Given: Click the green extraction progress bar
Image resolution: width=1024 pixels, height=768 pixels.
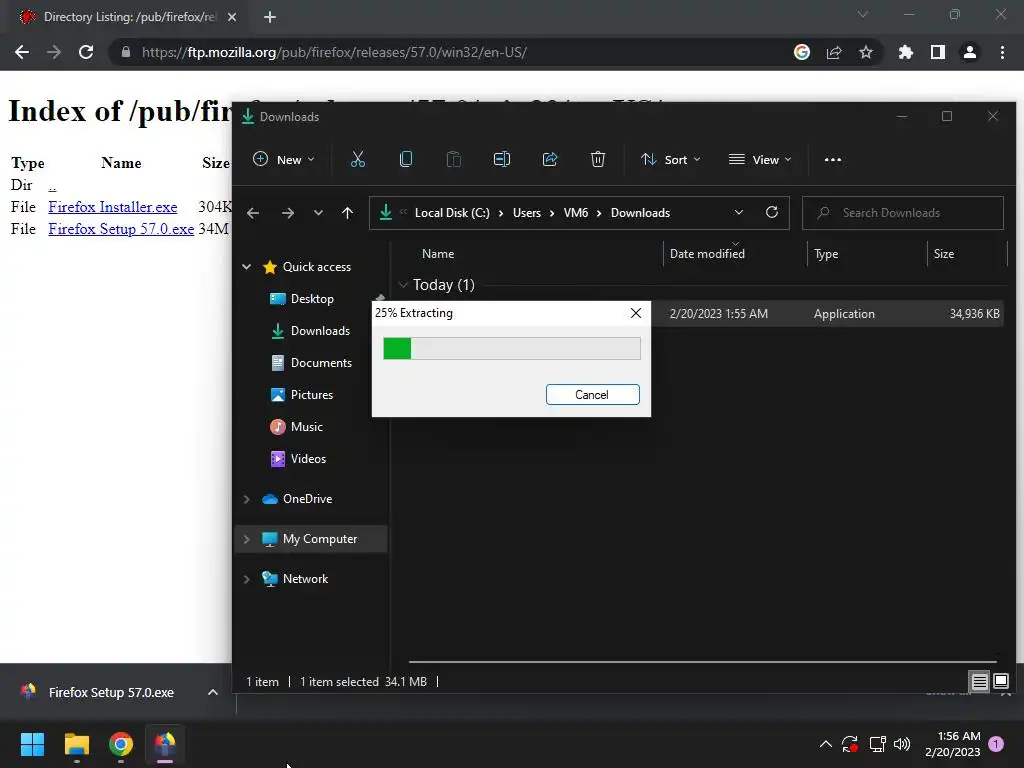Looking at the screenshot, I should (512, 349).
